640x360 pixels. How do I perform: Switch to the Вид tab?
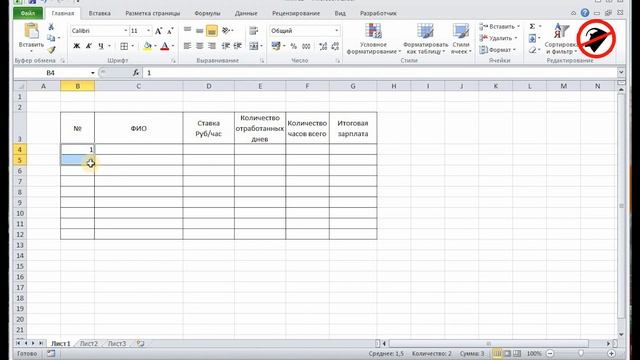340,13
